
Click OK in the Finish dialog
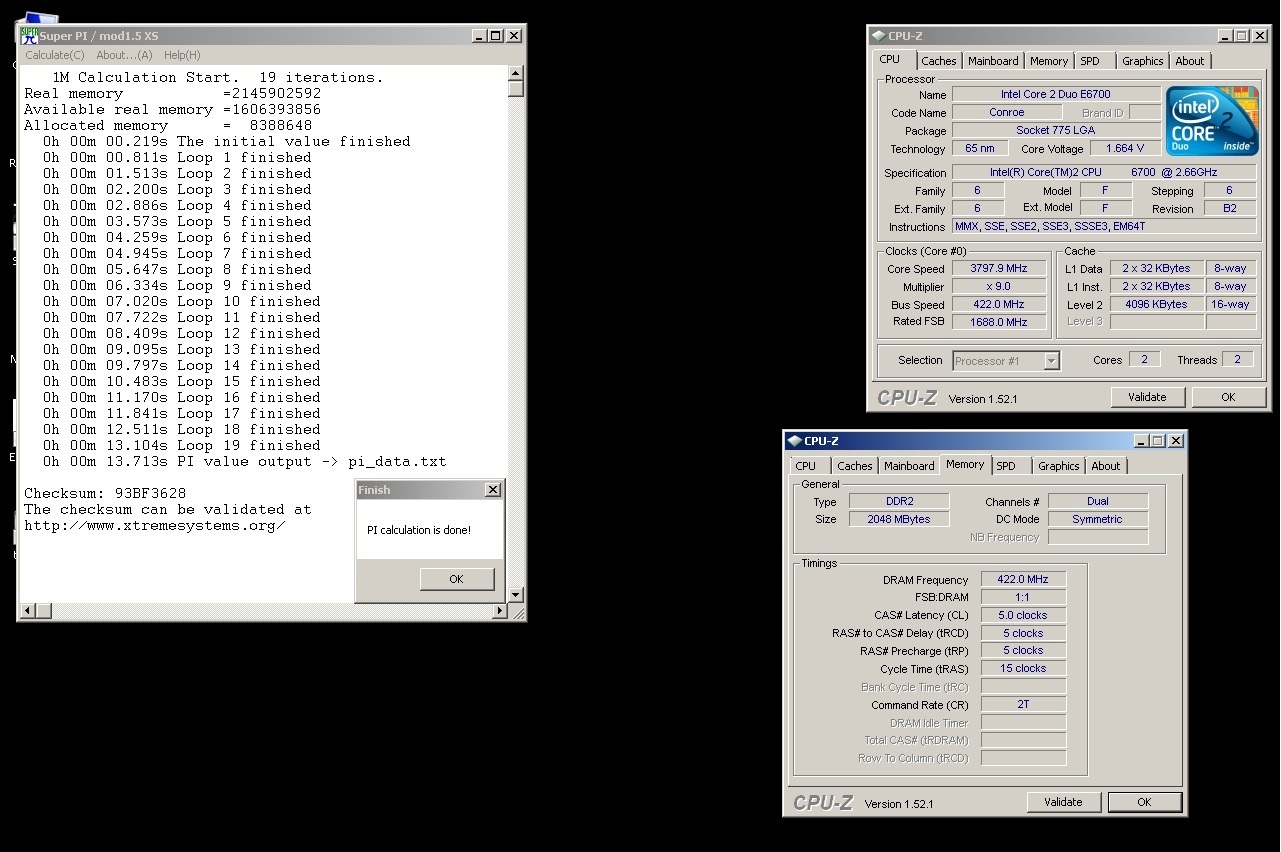[456, 579]
